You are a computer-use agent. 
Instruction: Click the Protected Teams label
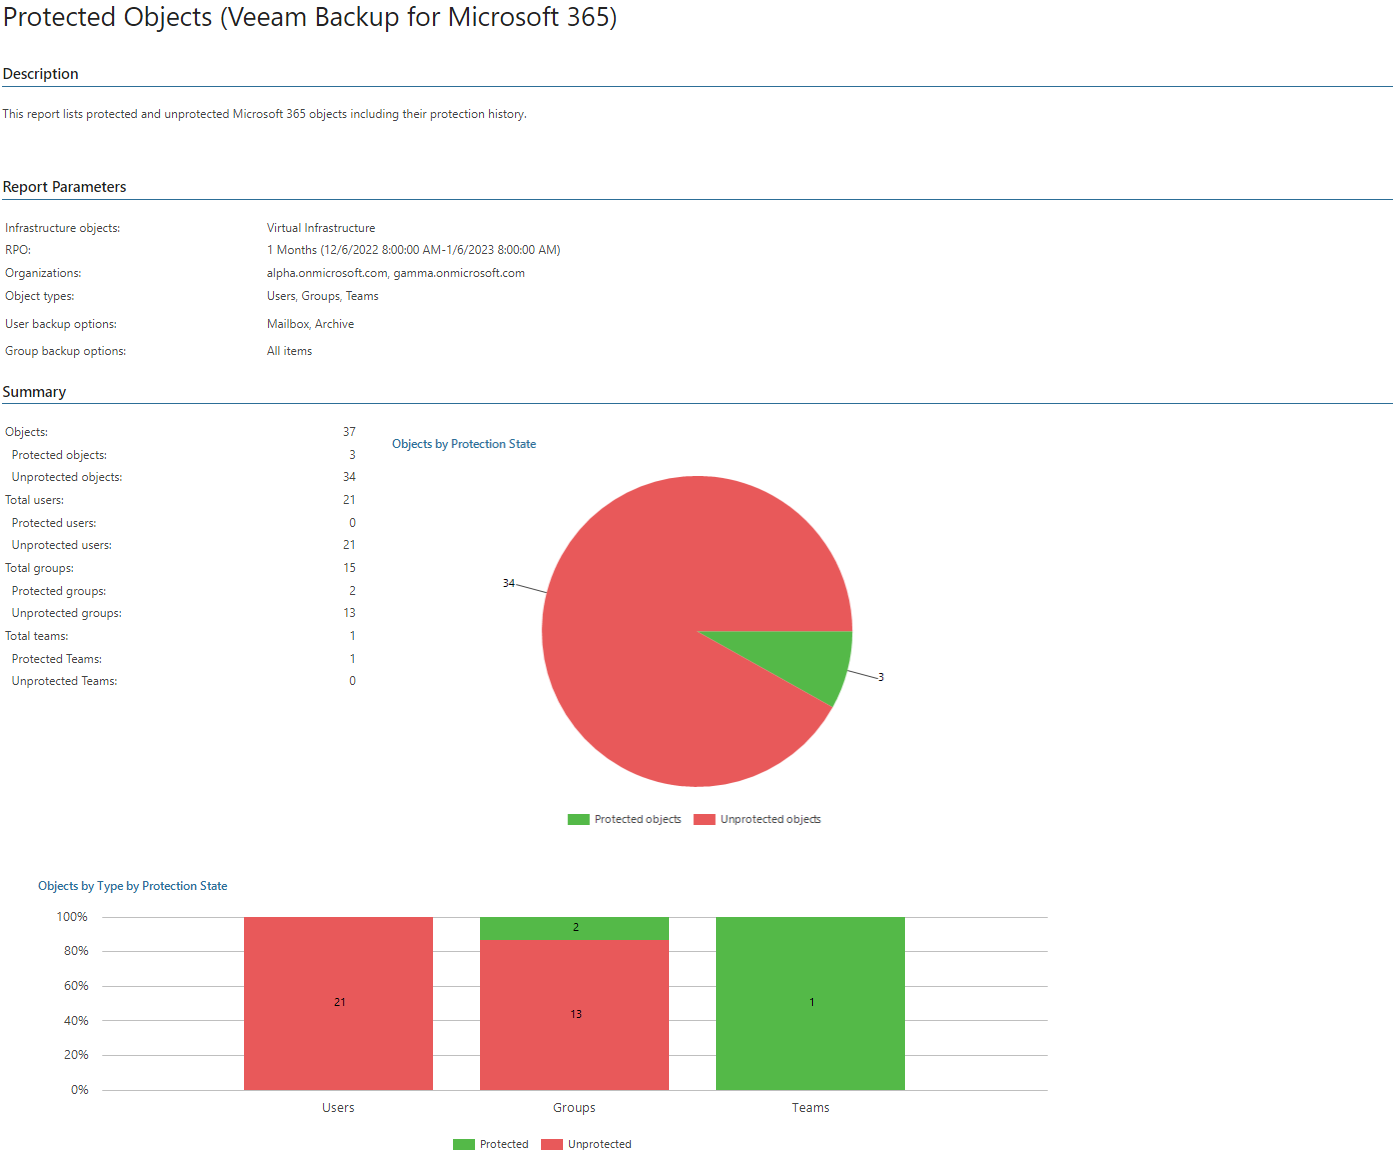click(x=57, y=659)
